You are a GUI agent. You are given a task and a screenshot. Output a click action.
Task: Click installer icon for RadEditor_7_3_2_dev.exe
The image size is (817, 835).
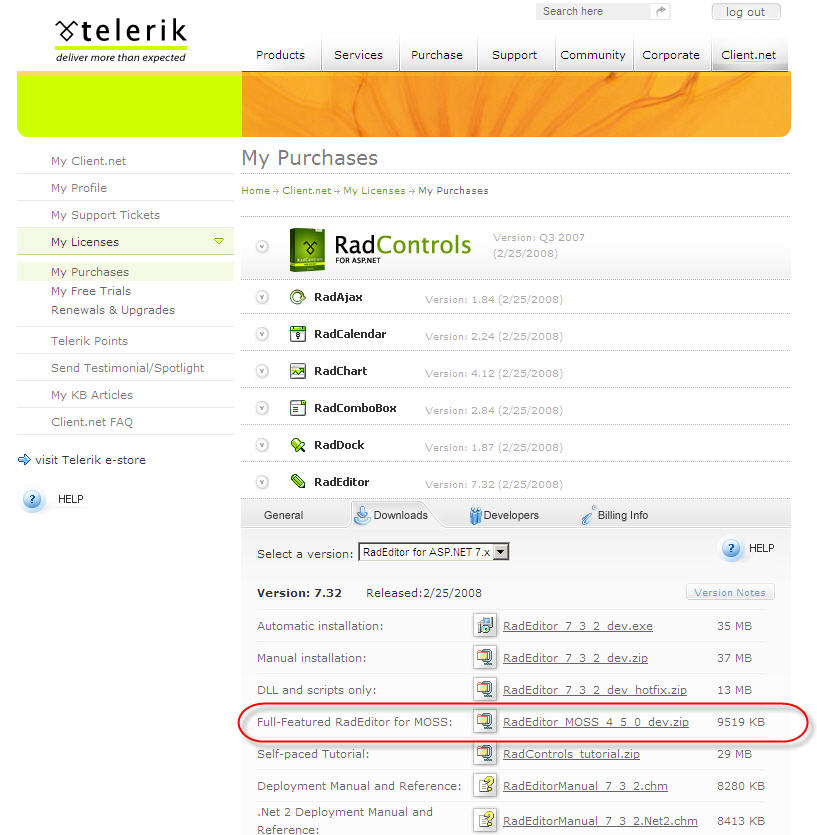click(x=485, y=625)
